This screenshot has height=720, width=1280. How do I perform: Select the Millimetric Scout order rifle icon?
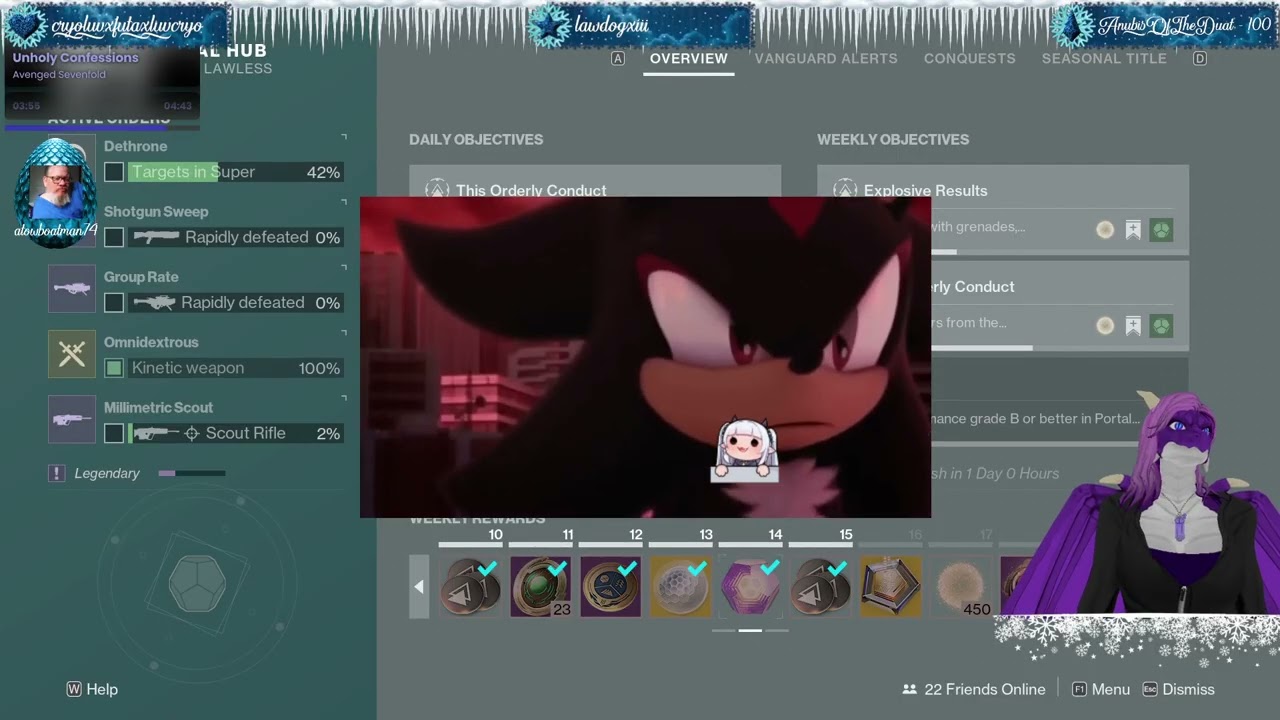point(72,419)
